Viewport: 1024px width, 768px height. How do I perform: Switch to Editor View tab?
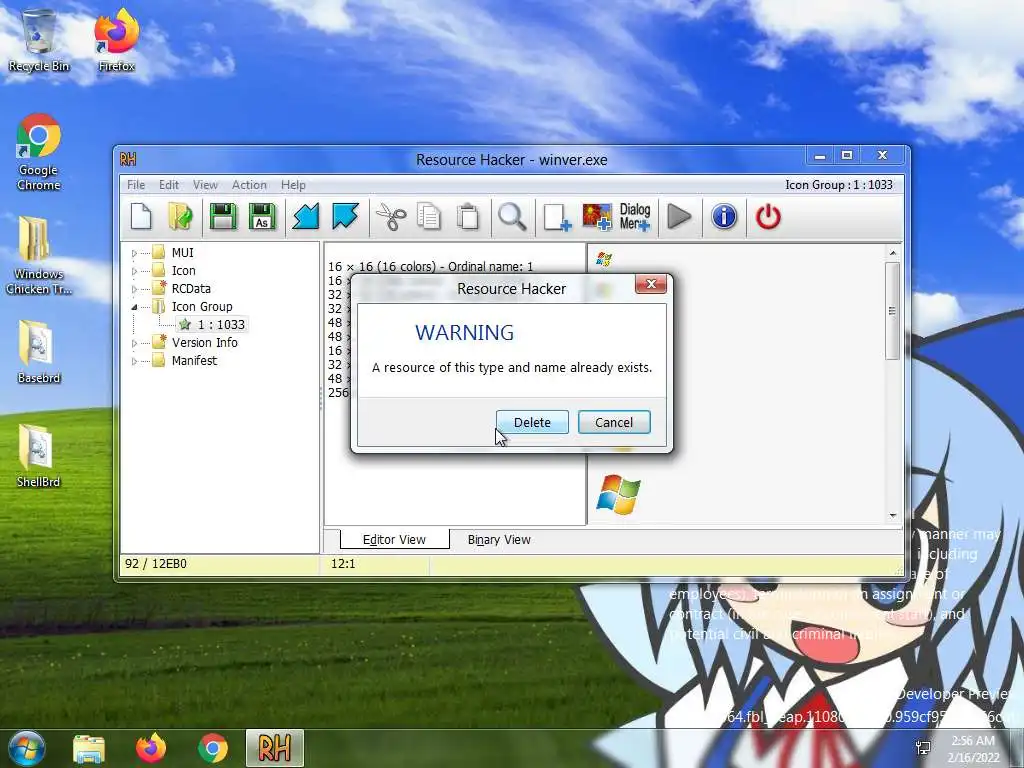tap(394, 539)
